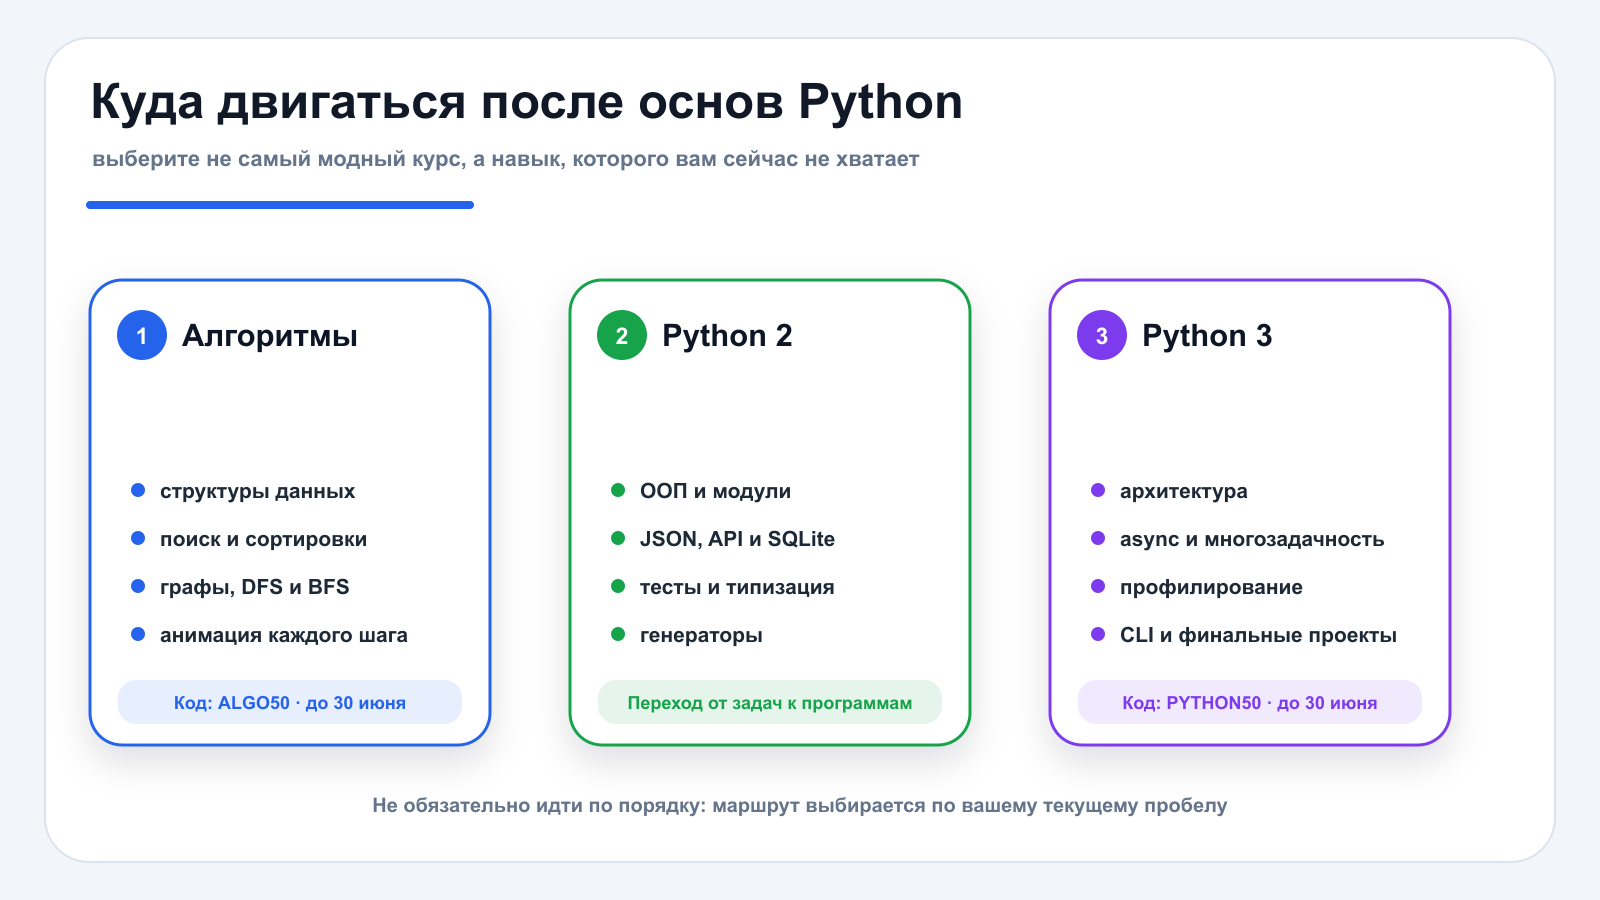Select the Алгоритмы card title

pyautogui.click(x=270, y=336)
